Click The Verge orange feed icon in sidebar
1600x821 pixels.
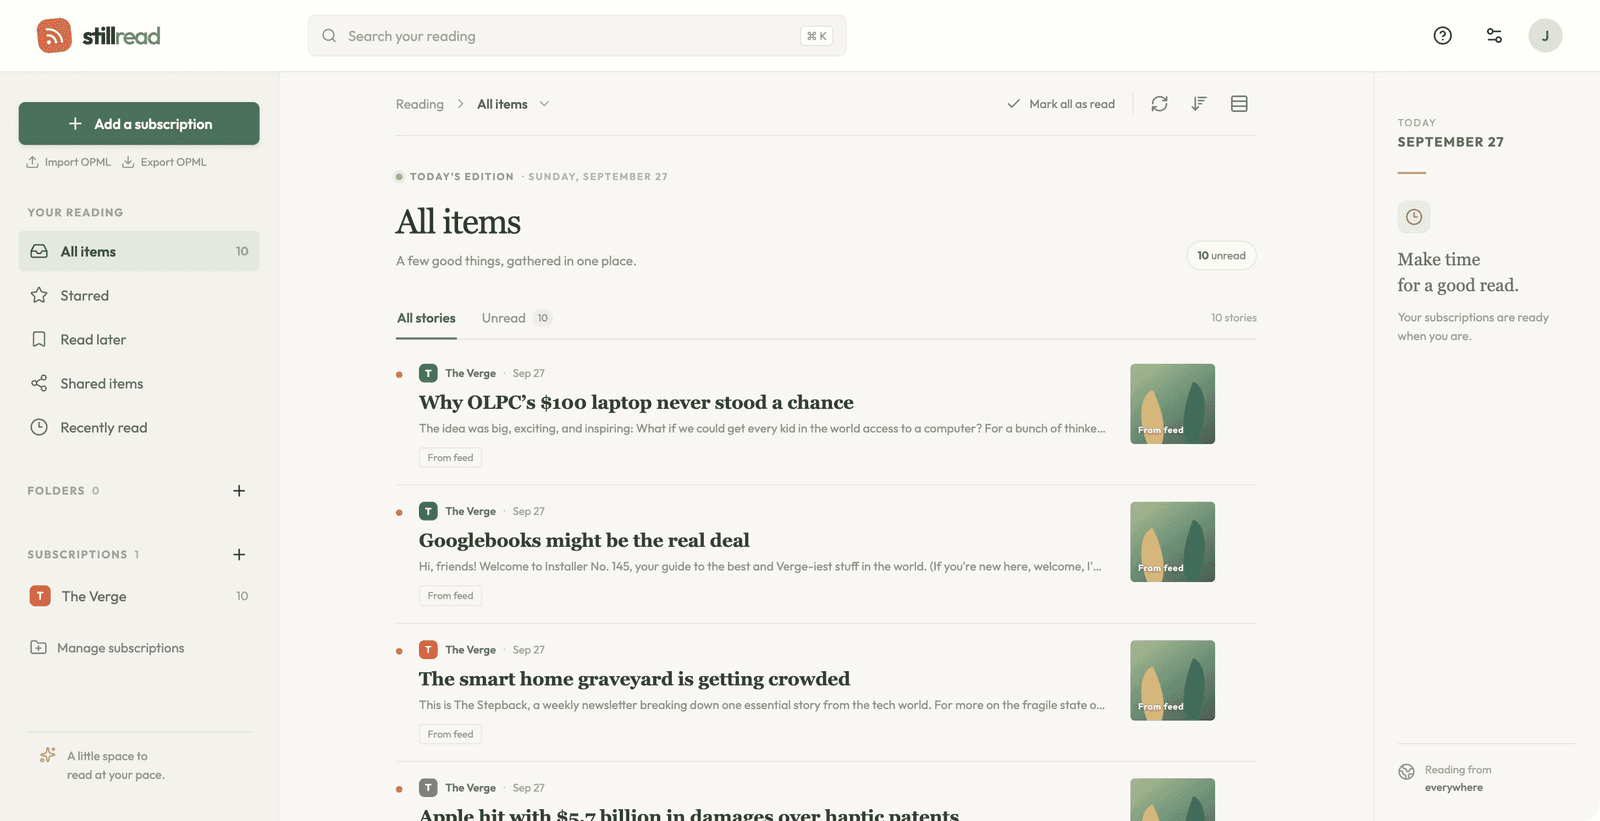[x=40, y=596]
